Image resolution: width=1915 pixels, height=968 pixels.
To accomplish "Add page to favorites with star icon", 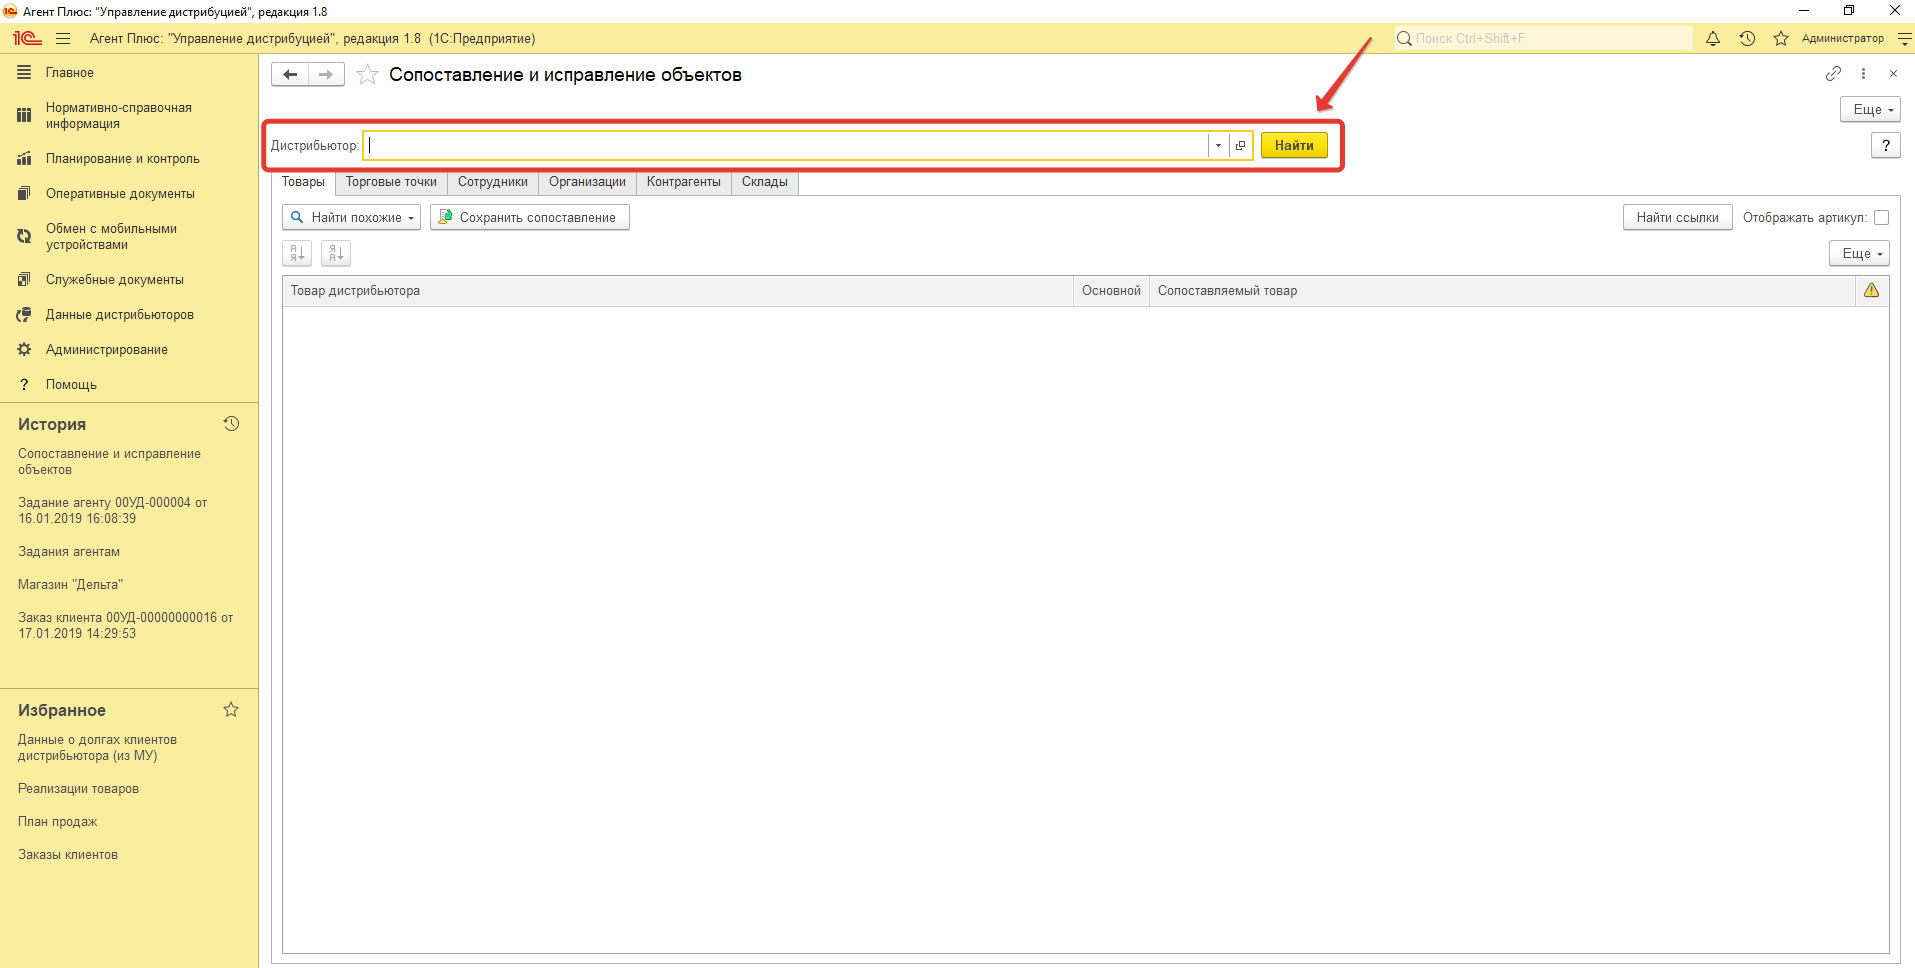I will (367, 74).
